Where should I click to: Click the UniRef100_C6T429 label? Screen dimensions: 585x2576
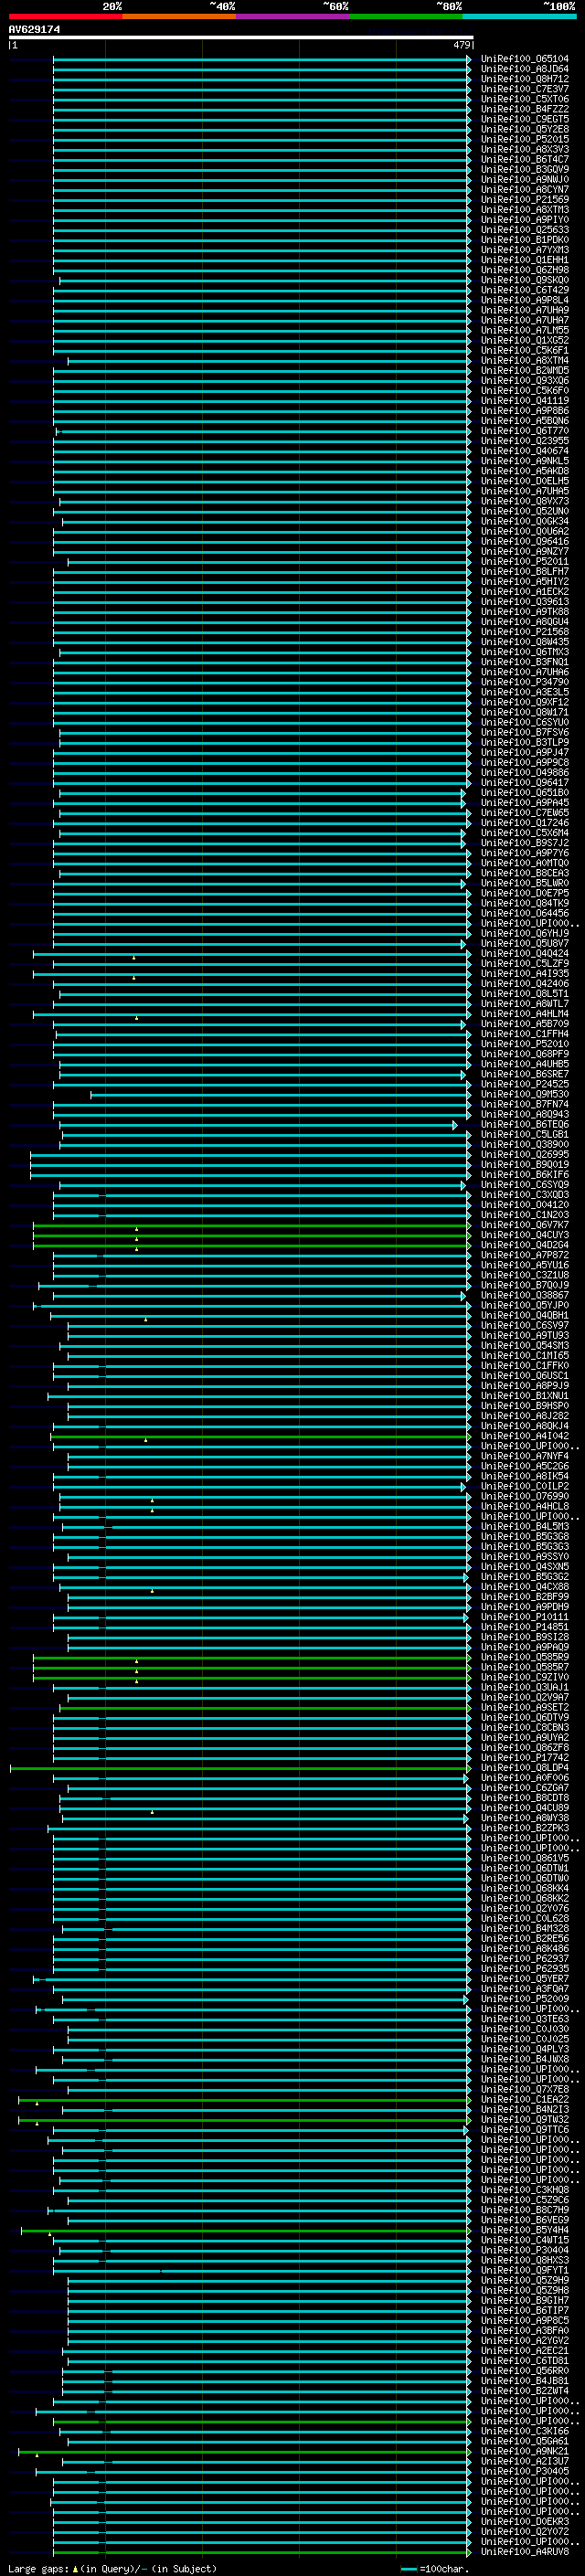[524, 290]
